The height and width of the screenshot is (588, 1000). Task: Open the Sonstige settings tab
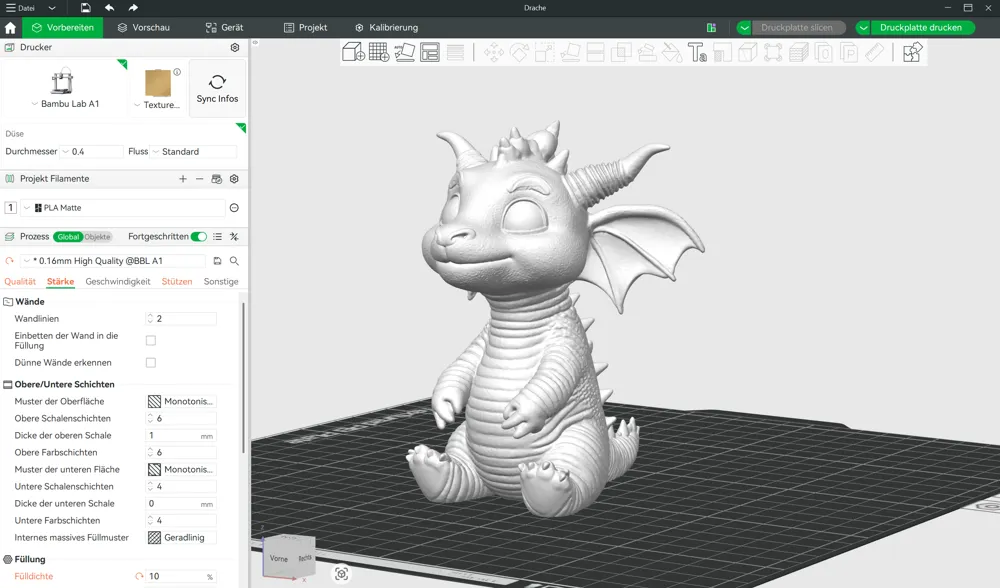tap(221, 281)
